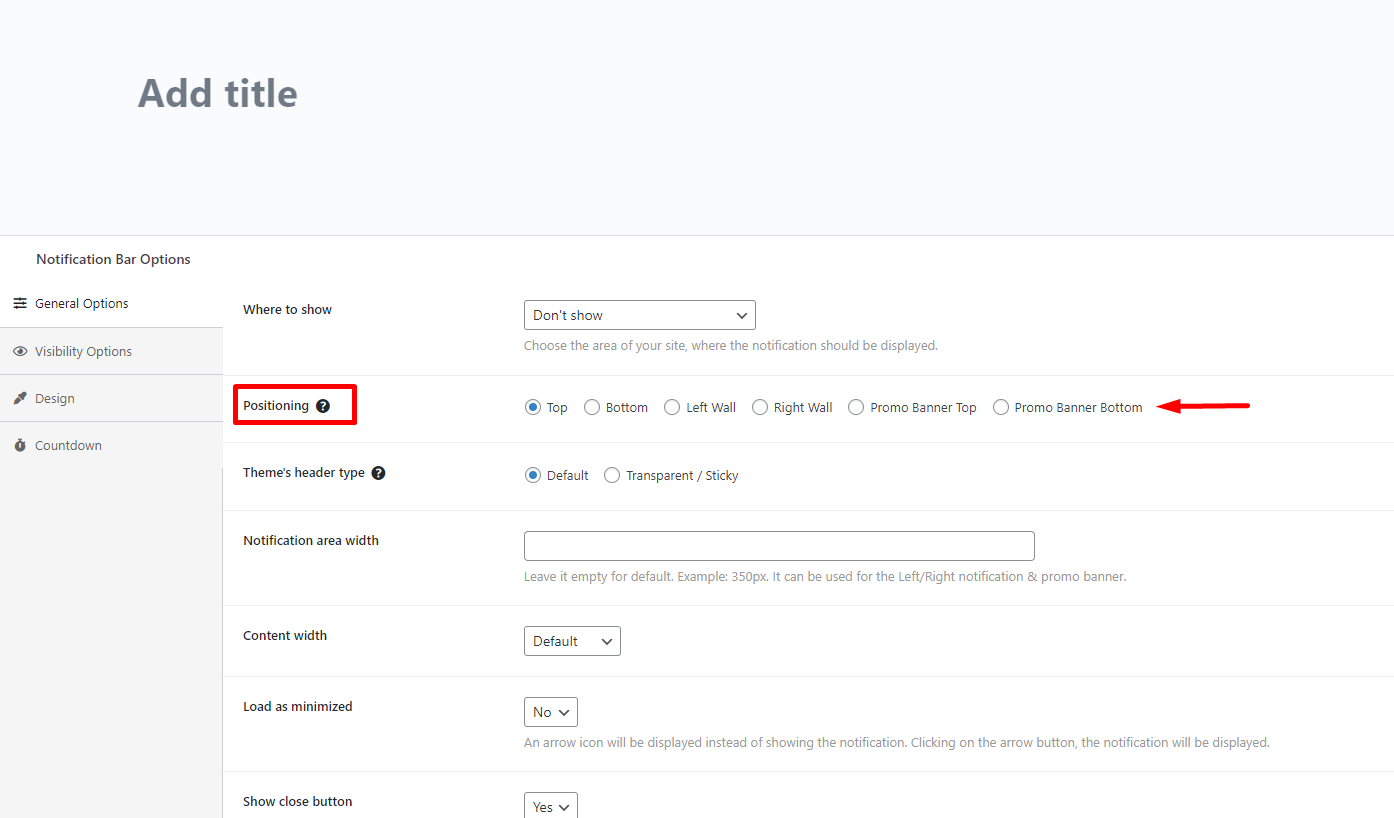Choose Transparent / Sticky header type
Image resolution: width=1394 pixels, height=818 pixels.
pos(612,475)
